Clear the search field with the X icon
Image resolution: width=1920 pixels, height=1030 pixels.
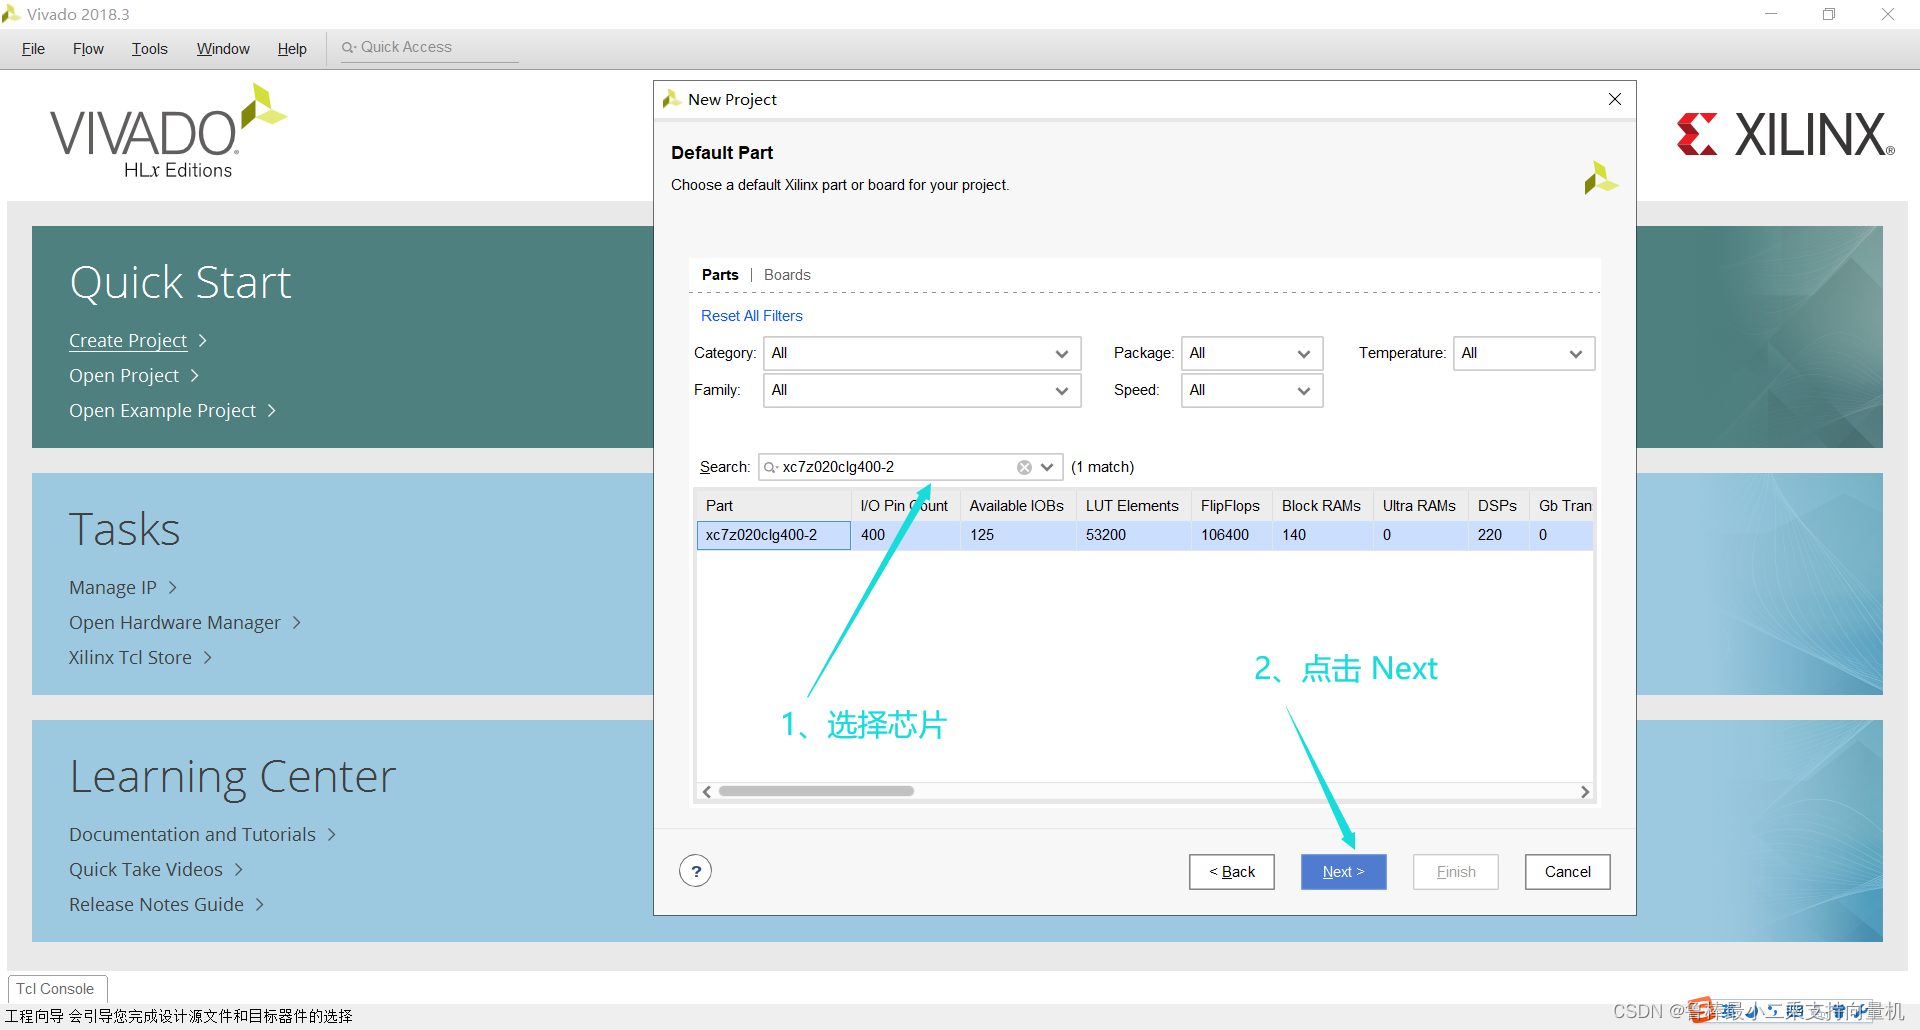(x=1024, y=467)
